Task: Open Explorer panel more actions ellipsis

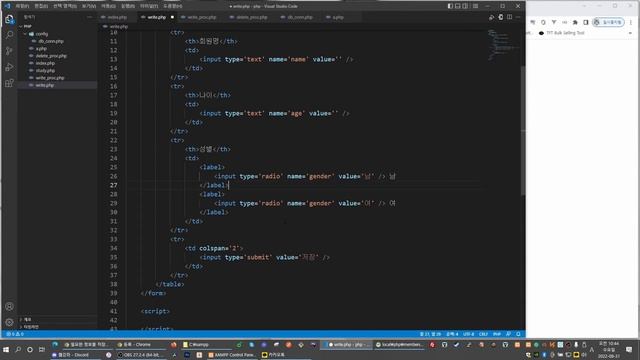Action: [x=89, y=17]
